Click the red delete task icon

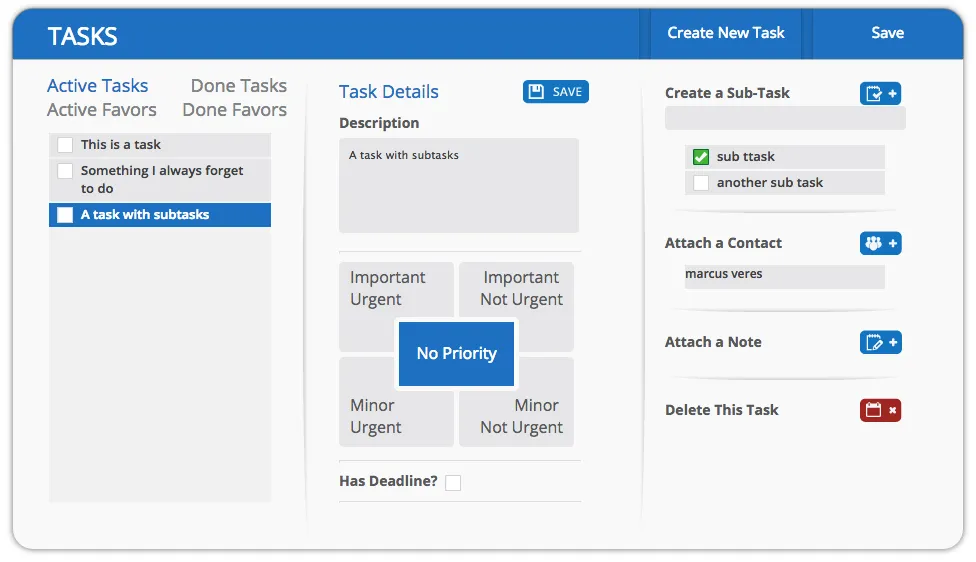pos(880,410)
